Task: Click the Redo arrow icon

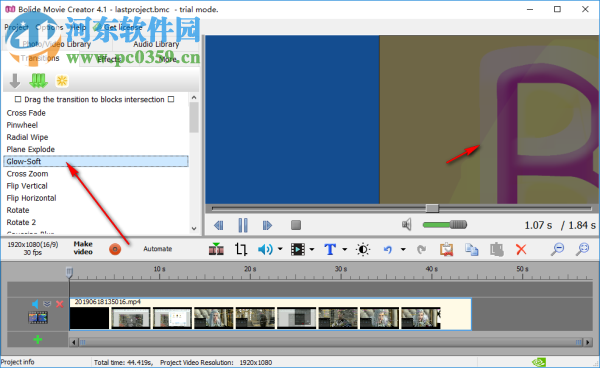Action: point(422,249)
